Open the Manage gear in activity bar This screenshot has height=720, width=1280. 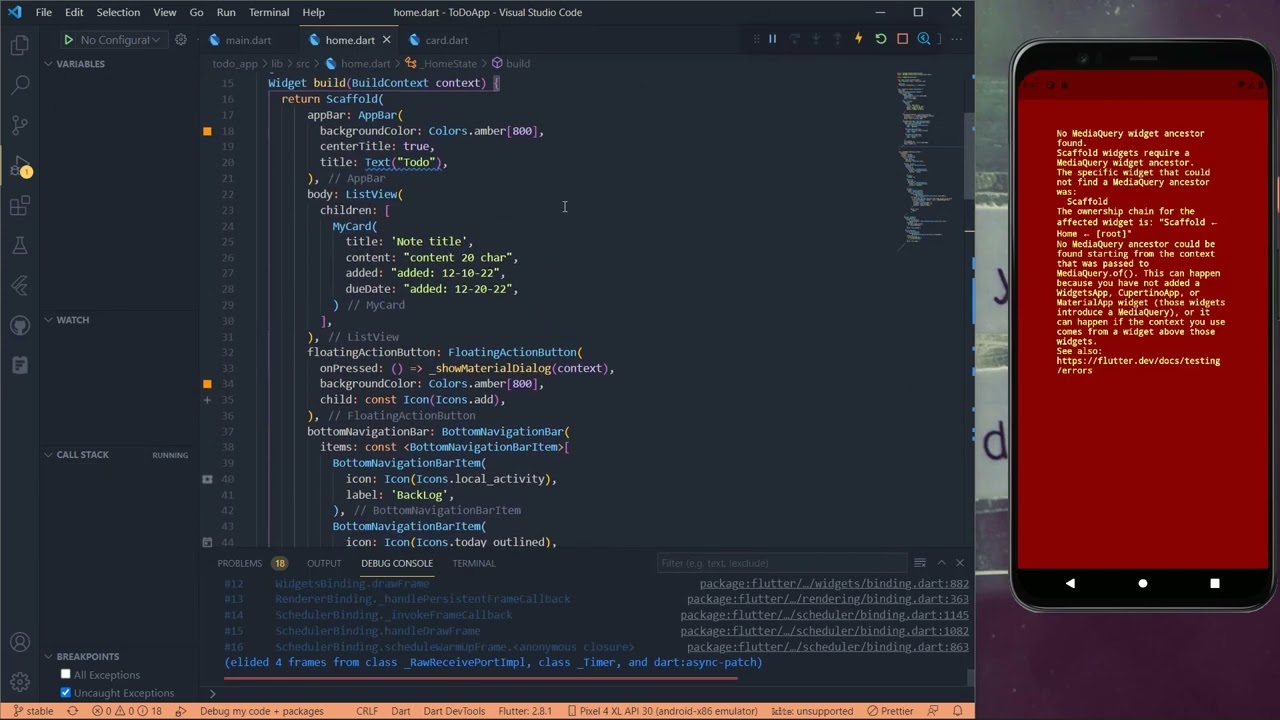coord(20,682)
